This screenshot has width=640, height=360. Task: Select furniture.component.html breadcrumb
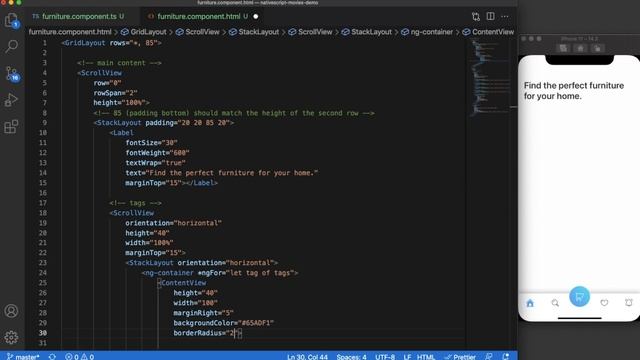(70, 32)
